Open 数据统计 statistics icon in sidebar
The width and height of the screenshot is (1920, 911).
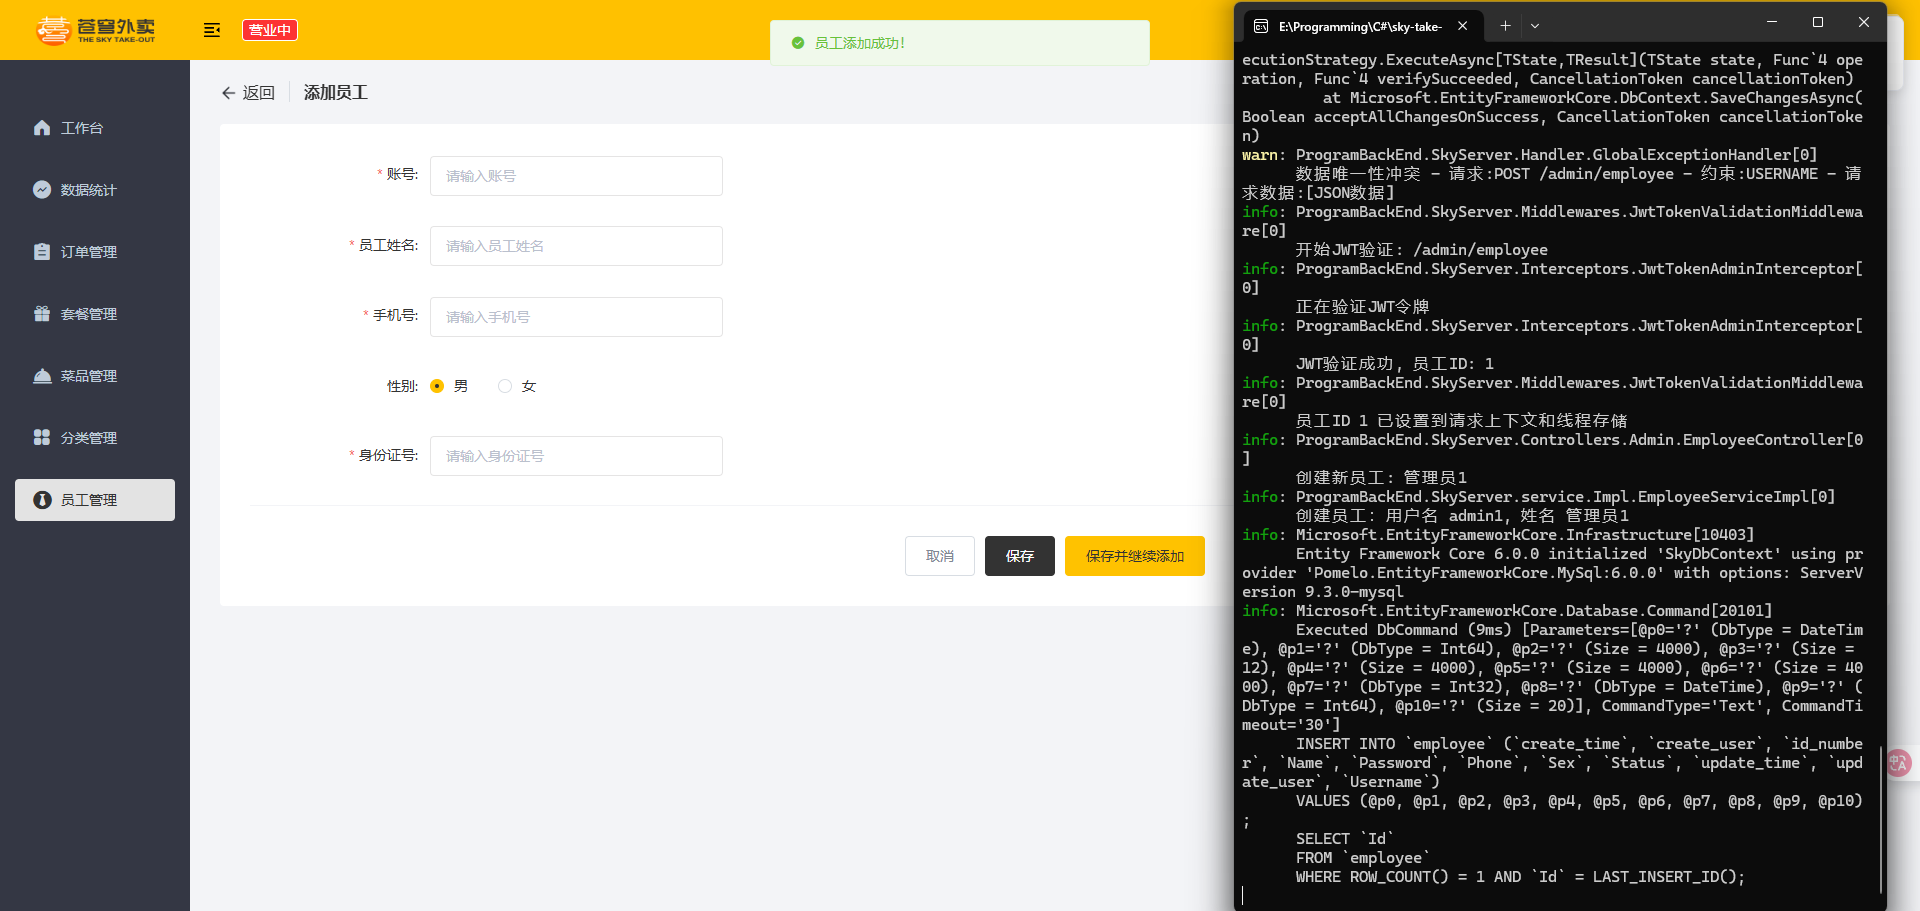[42, 190]
